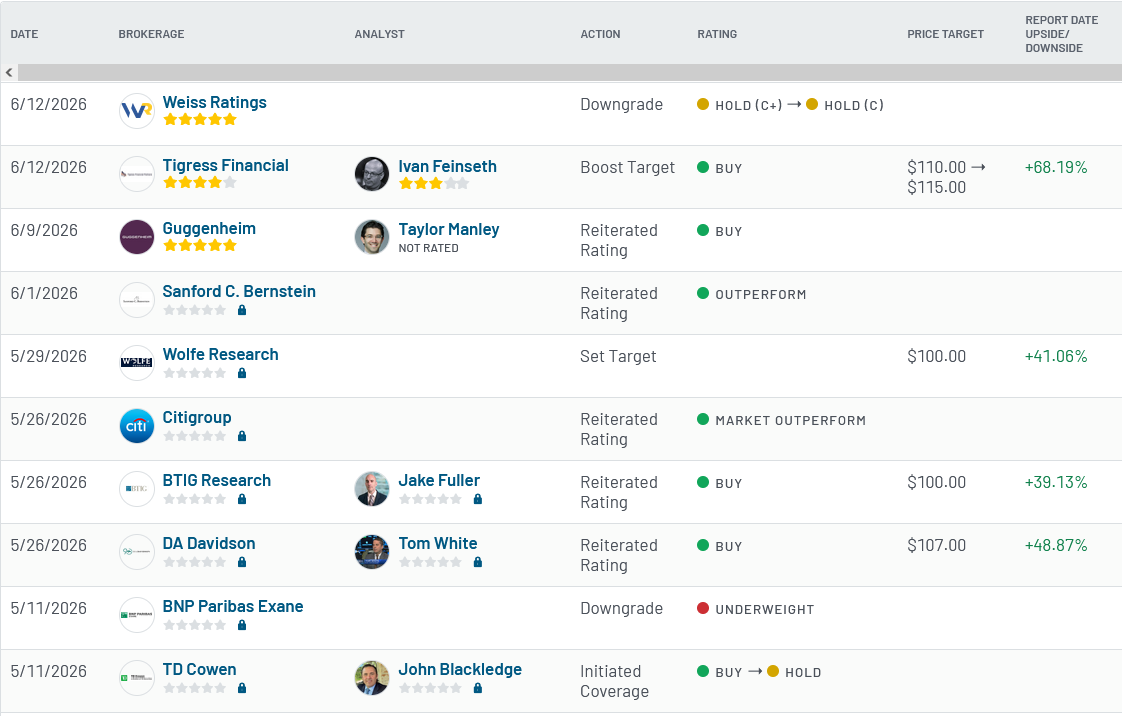Click Tom White's profile photo
Image resolution: width=1122 pixels, height=716 pixels.
(x=372, y=551)
